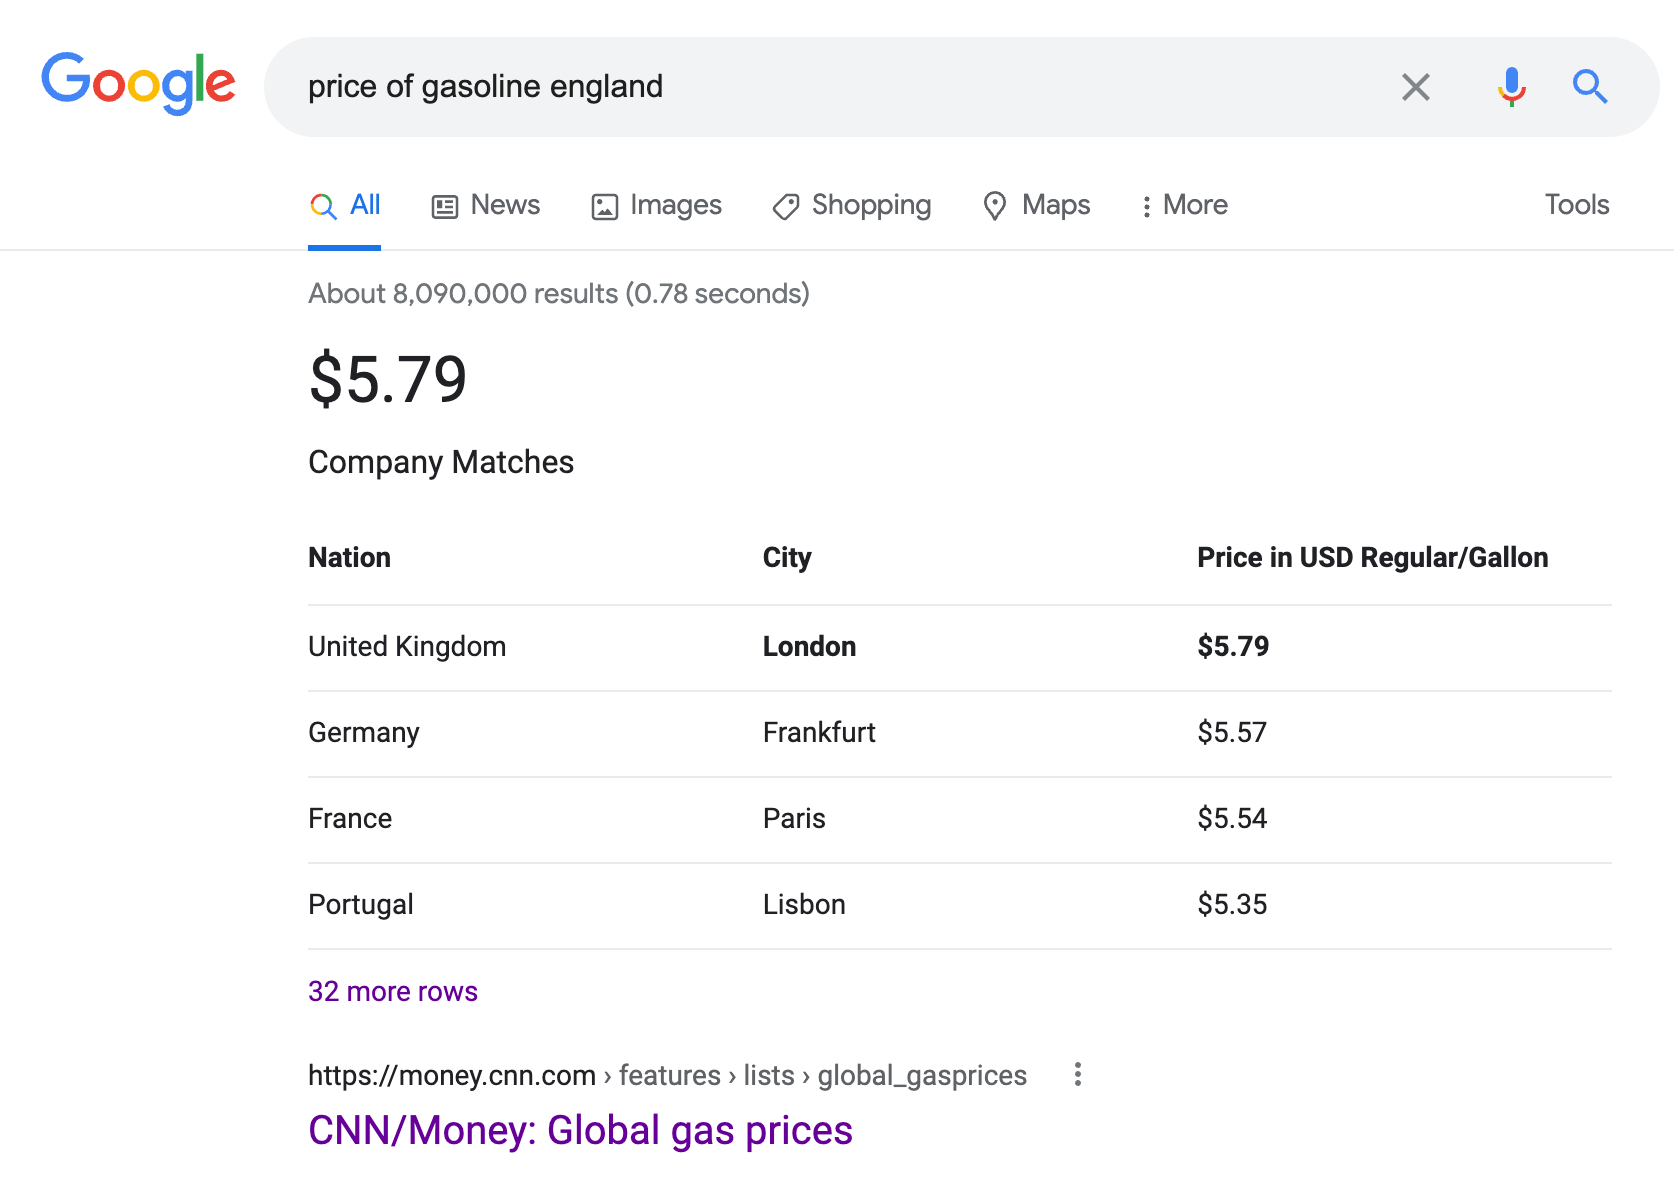
Task: Click the Shopping tab tag icon
Action: [786, 207]
